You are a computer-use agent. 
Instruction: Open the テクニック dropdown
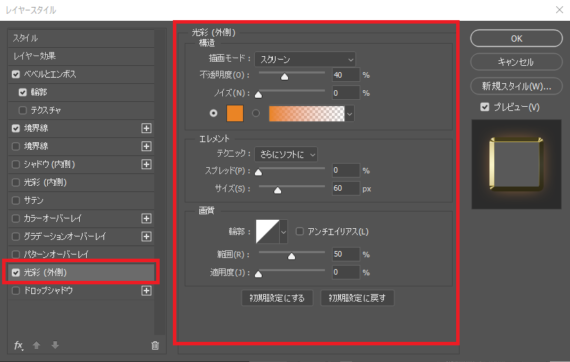coord(286,154)
